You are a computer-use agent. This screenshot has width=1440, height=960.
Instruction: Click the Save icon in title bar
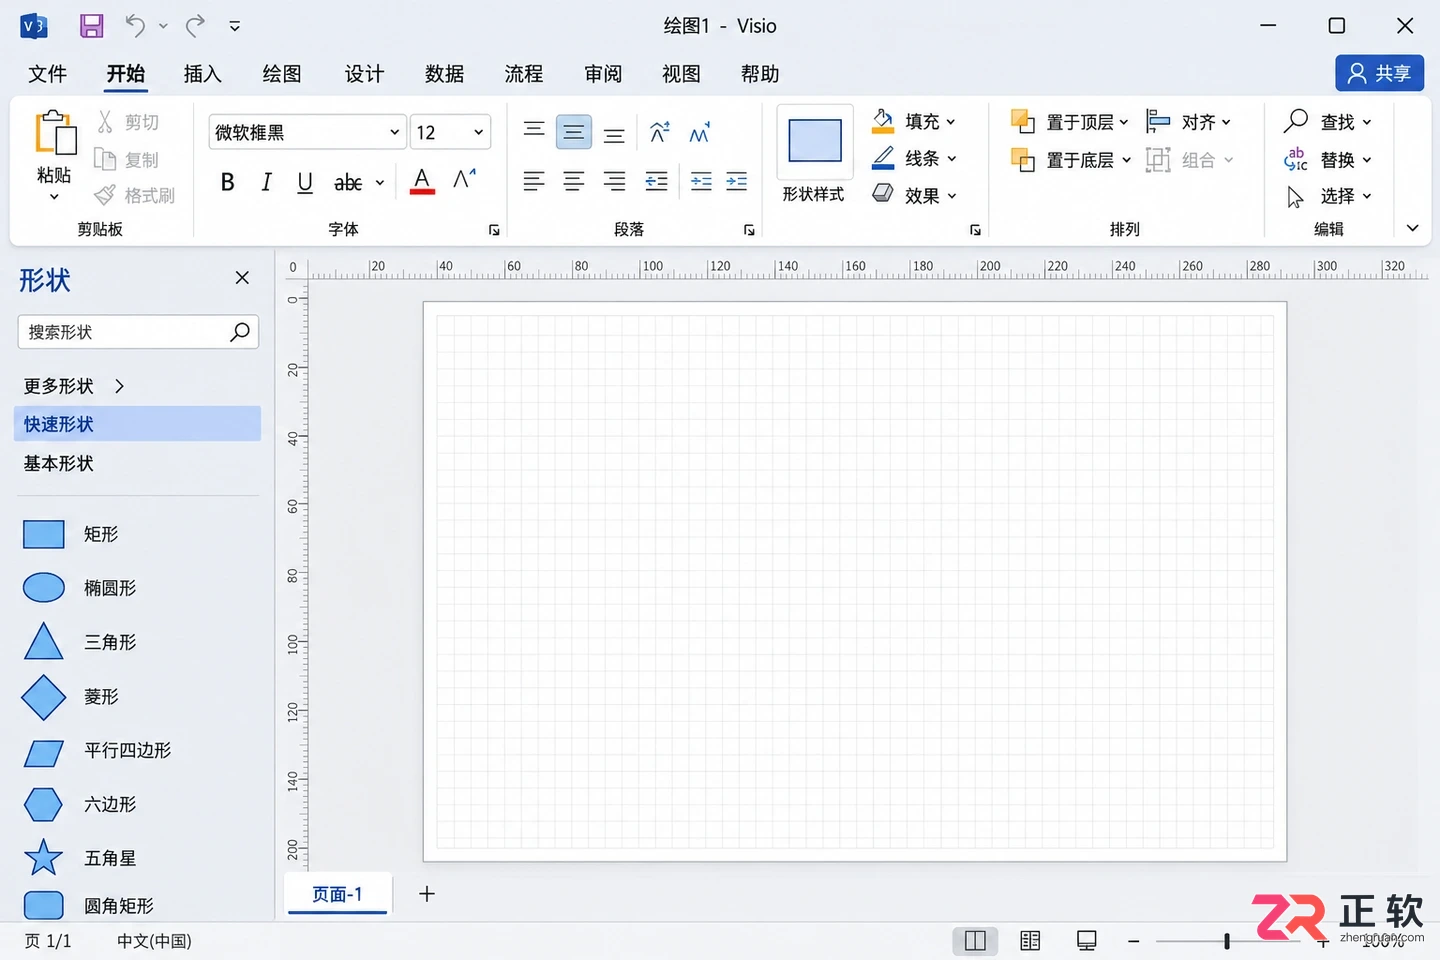92,26
